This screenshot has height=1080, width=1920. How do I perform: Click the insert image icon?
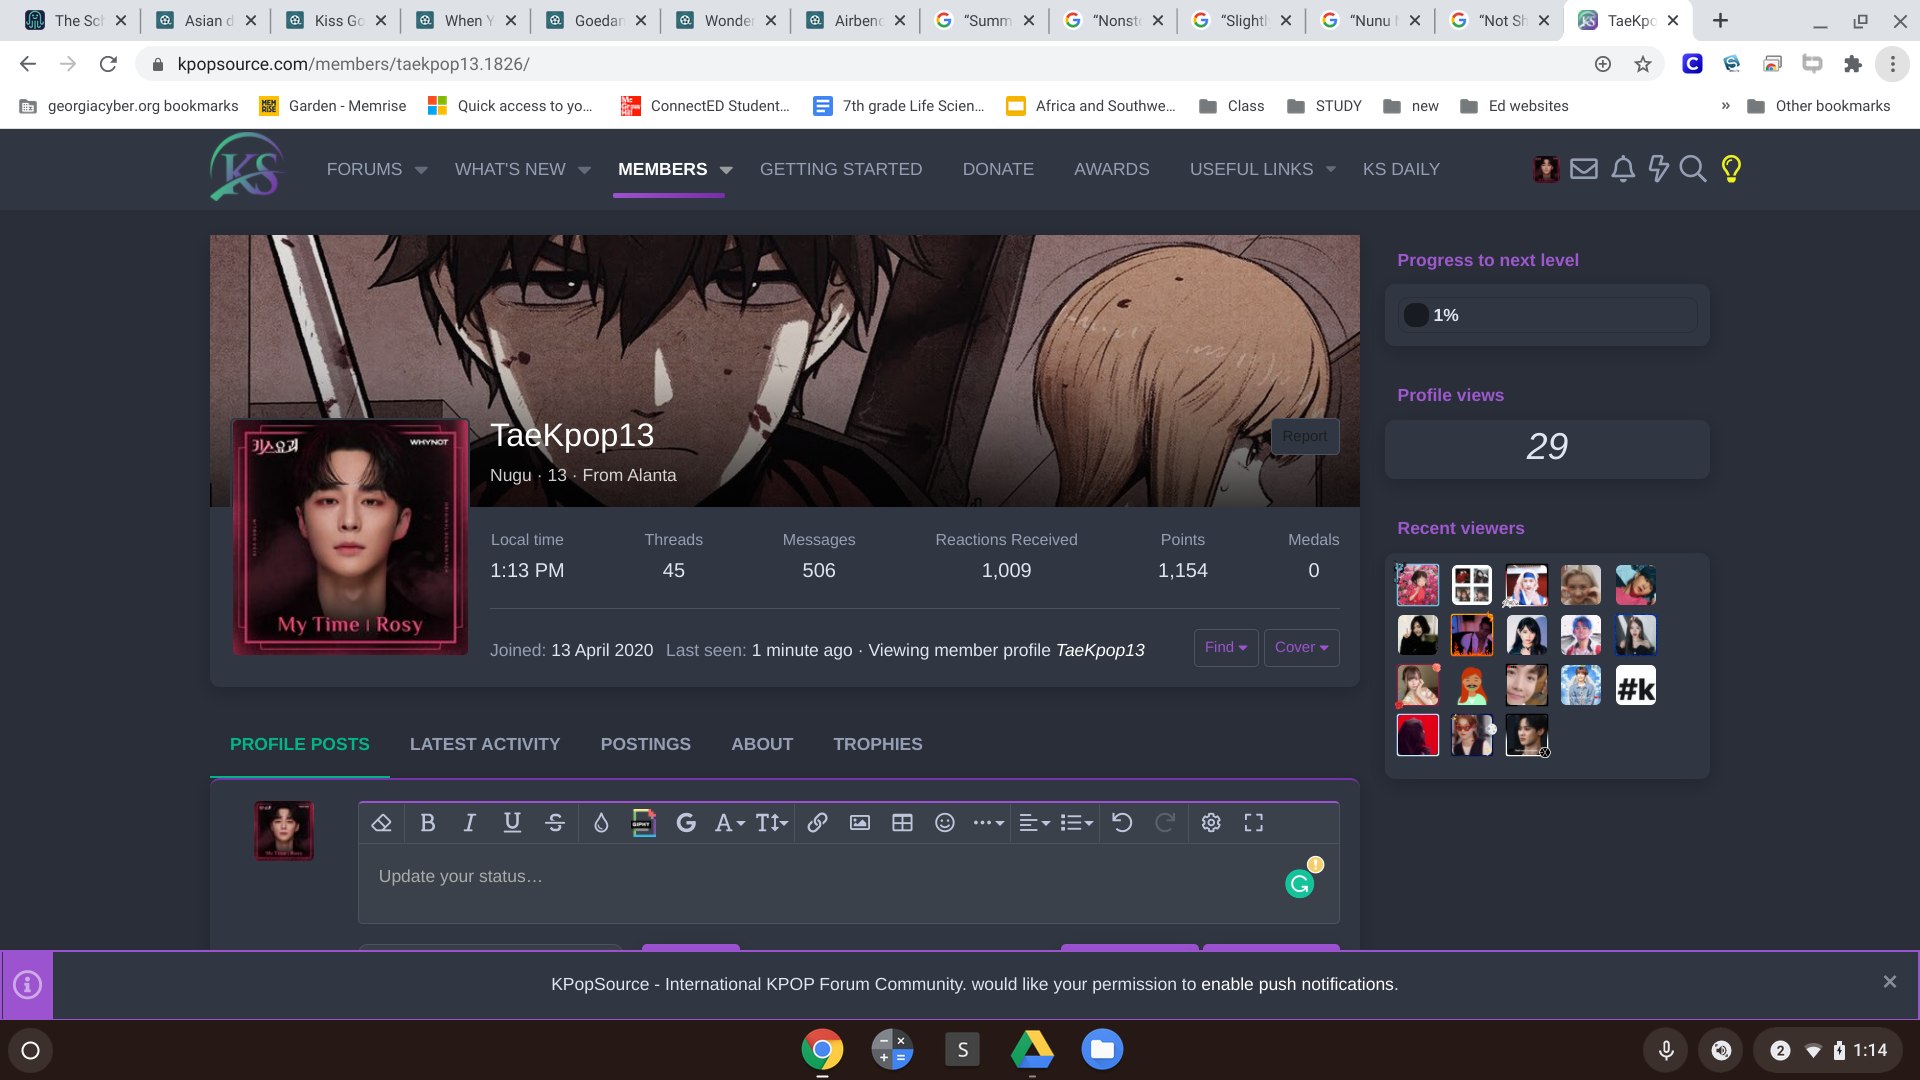tap(860, 823)
